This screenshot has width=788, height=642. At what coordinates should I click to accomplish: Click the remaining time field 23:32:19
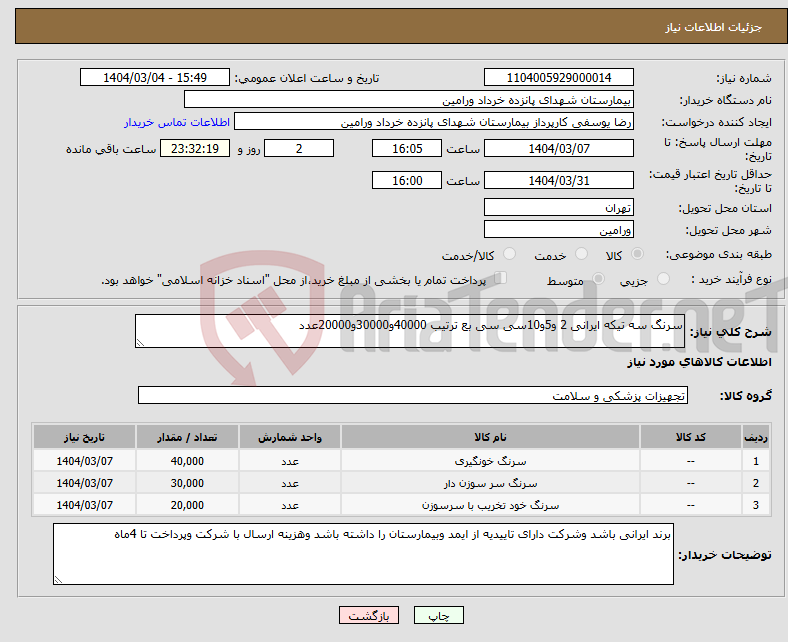[194, 148]
